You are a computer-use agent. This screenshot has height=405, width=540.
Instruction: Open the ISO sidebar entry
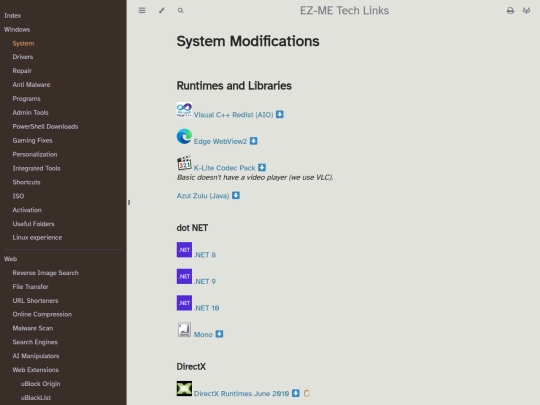pyautogui.click(x=18, y=196)
